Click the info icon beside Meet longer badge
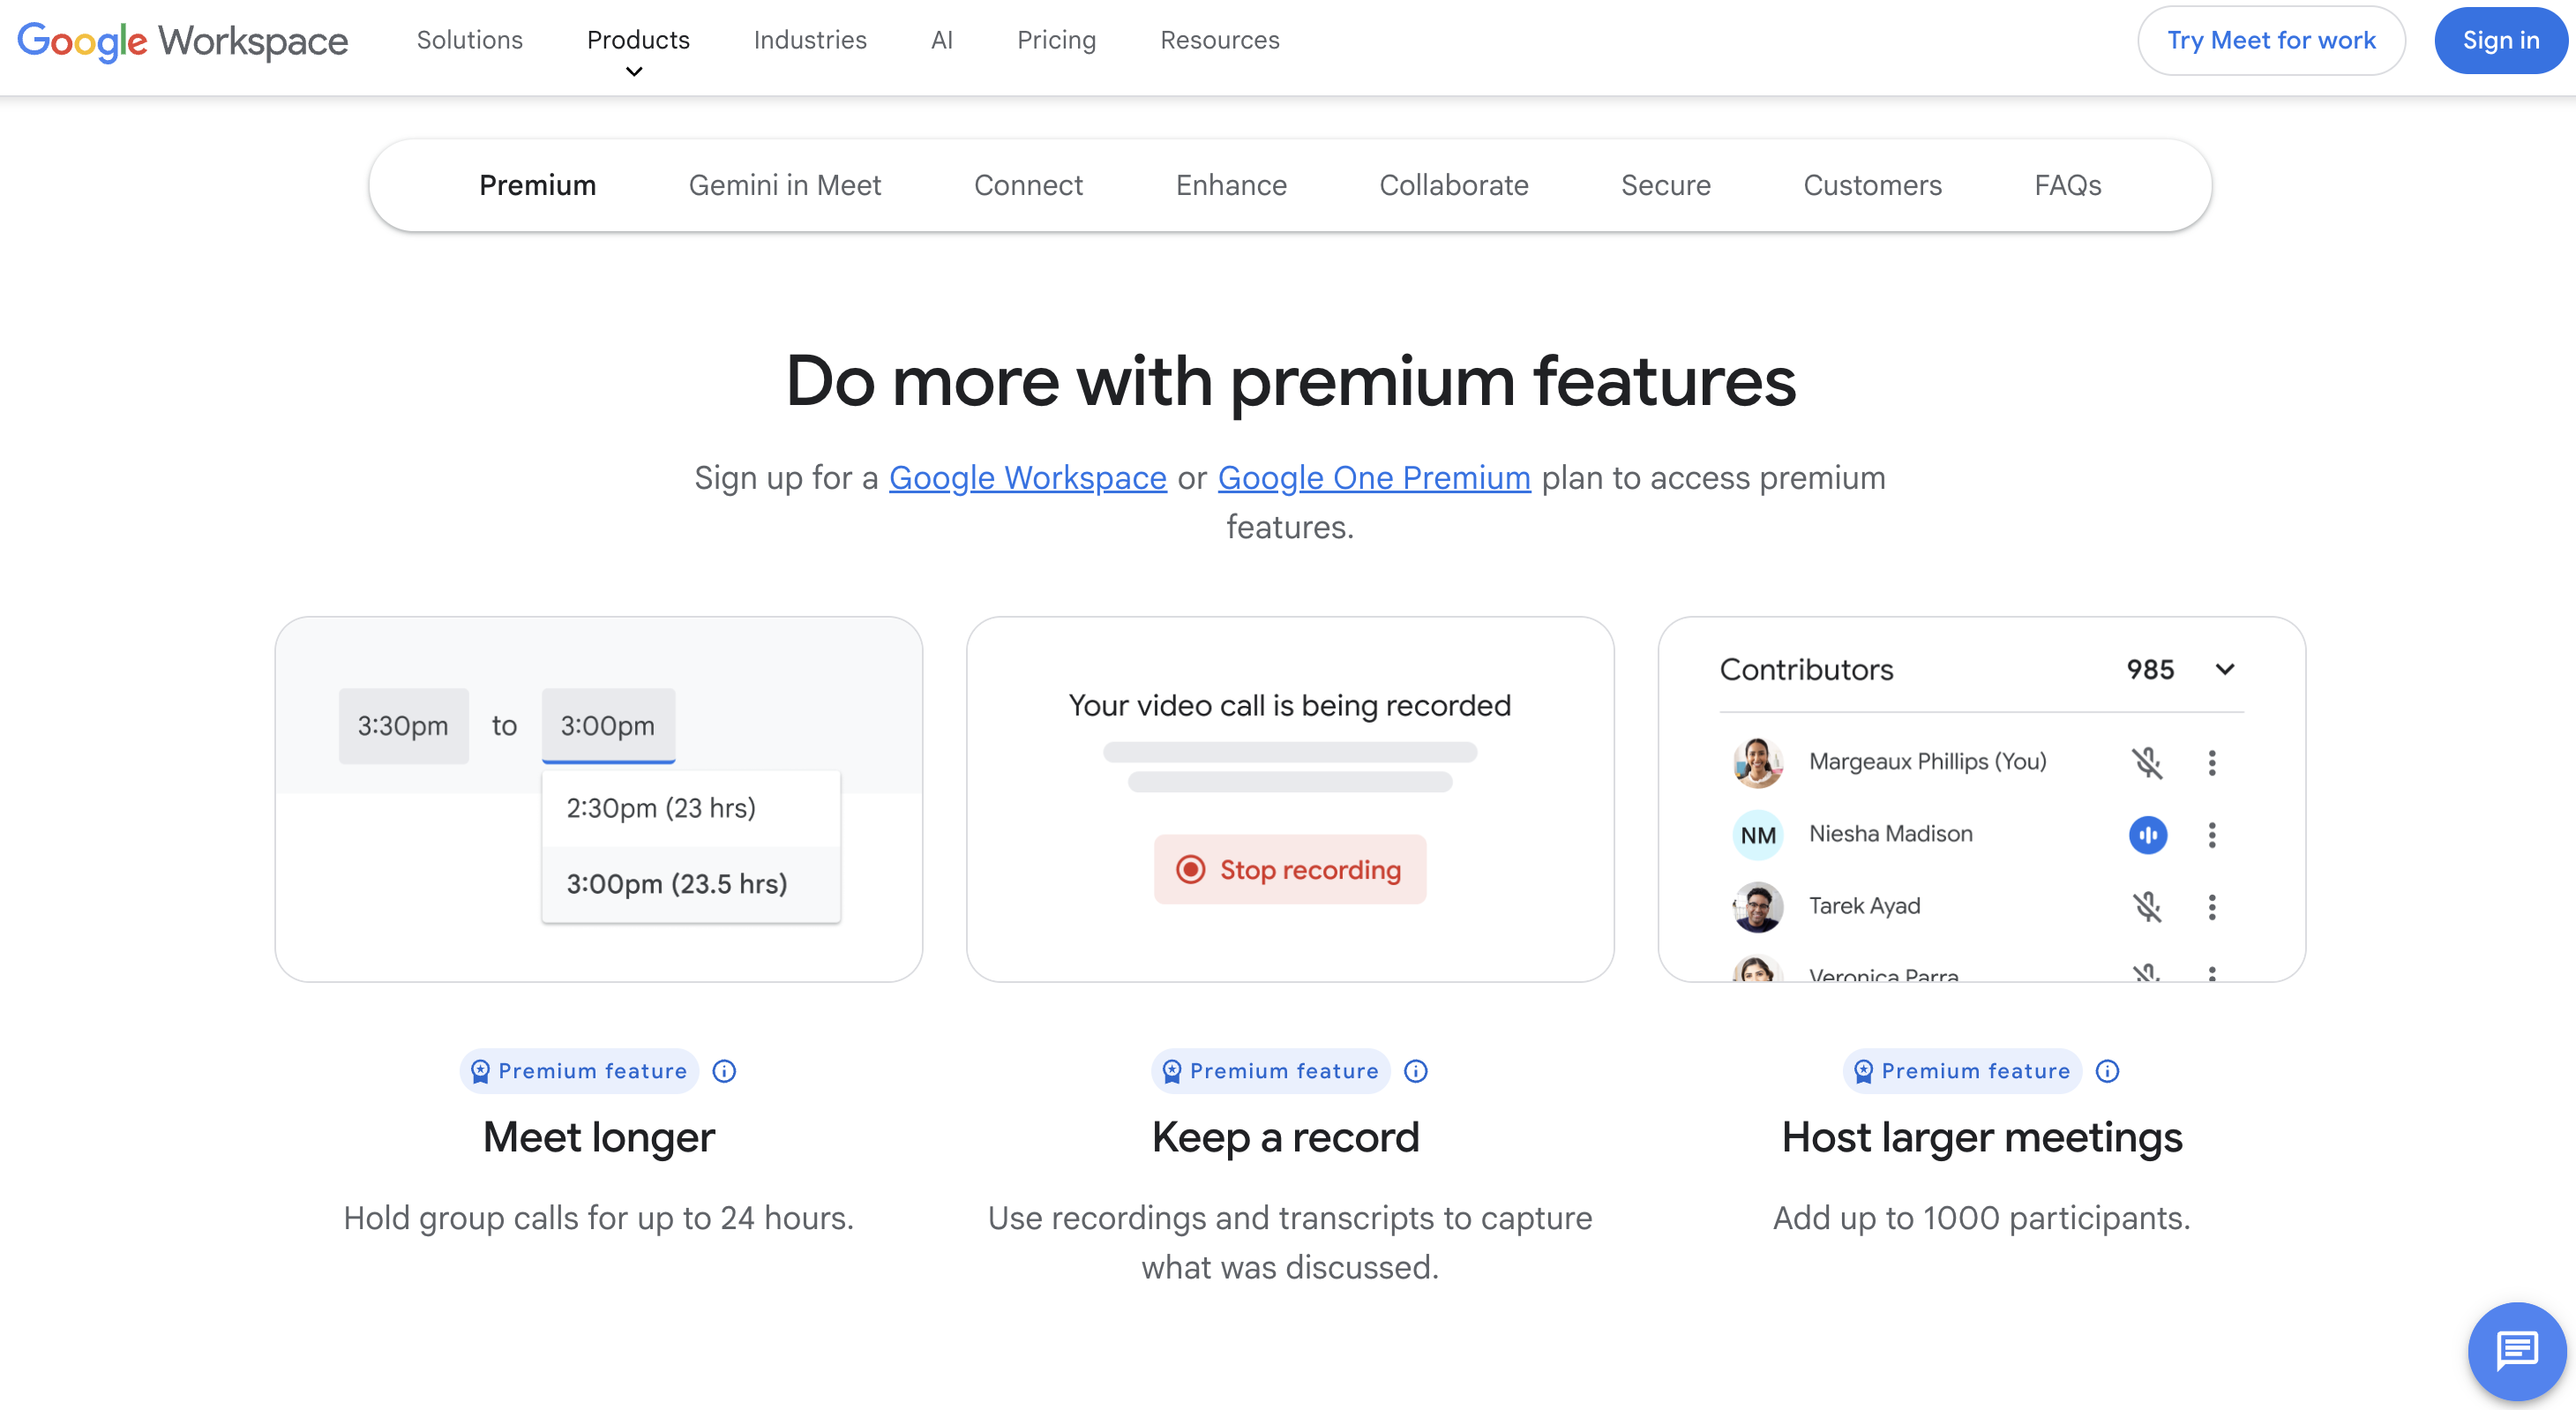This screenshot has height=1410, width=2576. 723,1070
